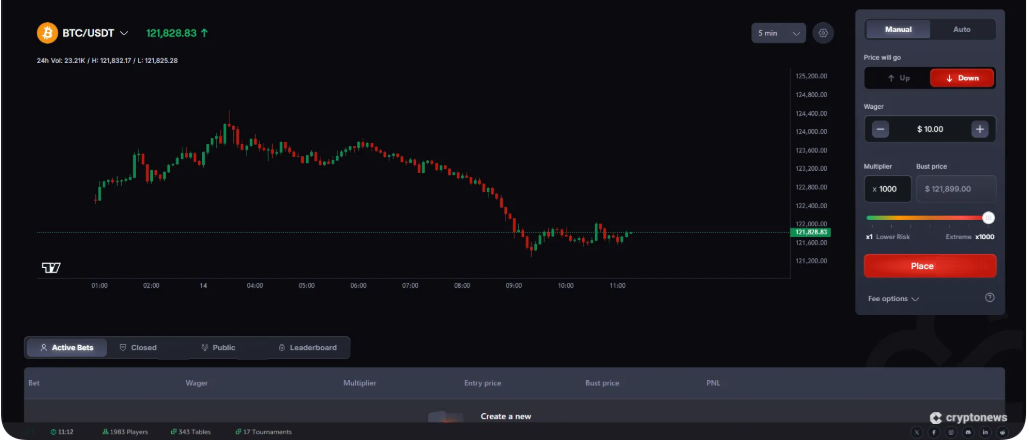Click the Bitcoin logo icon
The width and height of the screenshot is (1029, 442).
point(47,33)
